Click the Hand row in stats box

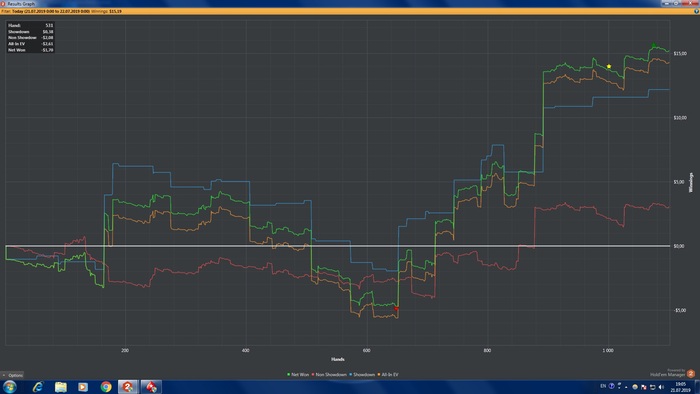[30, 25]
